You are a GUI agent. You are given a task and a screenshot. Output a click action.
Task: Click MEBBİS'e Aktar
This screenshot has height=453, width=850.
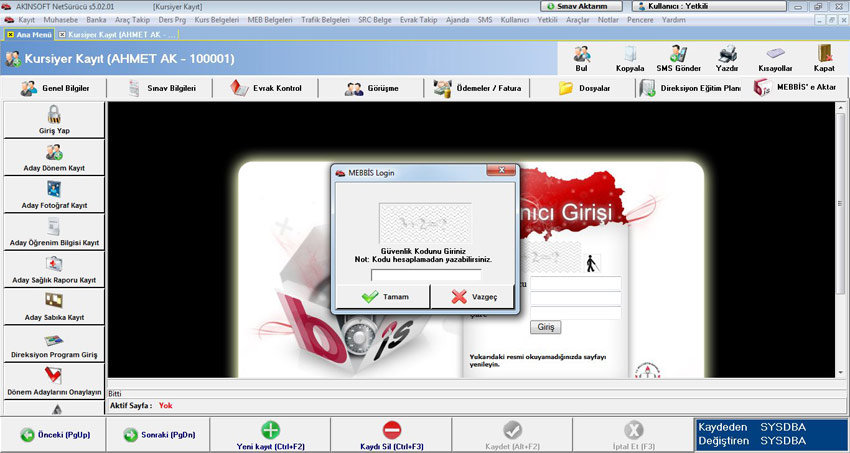[x=795, y=88]
